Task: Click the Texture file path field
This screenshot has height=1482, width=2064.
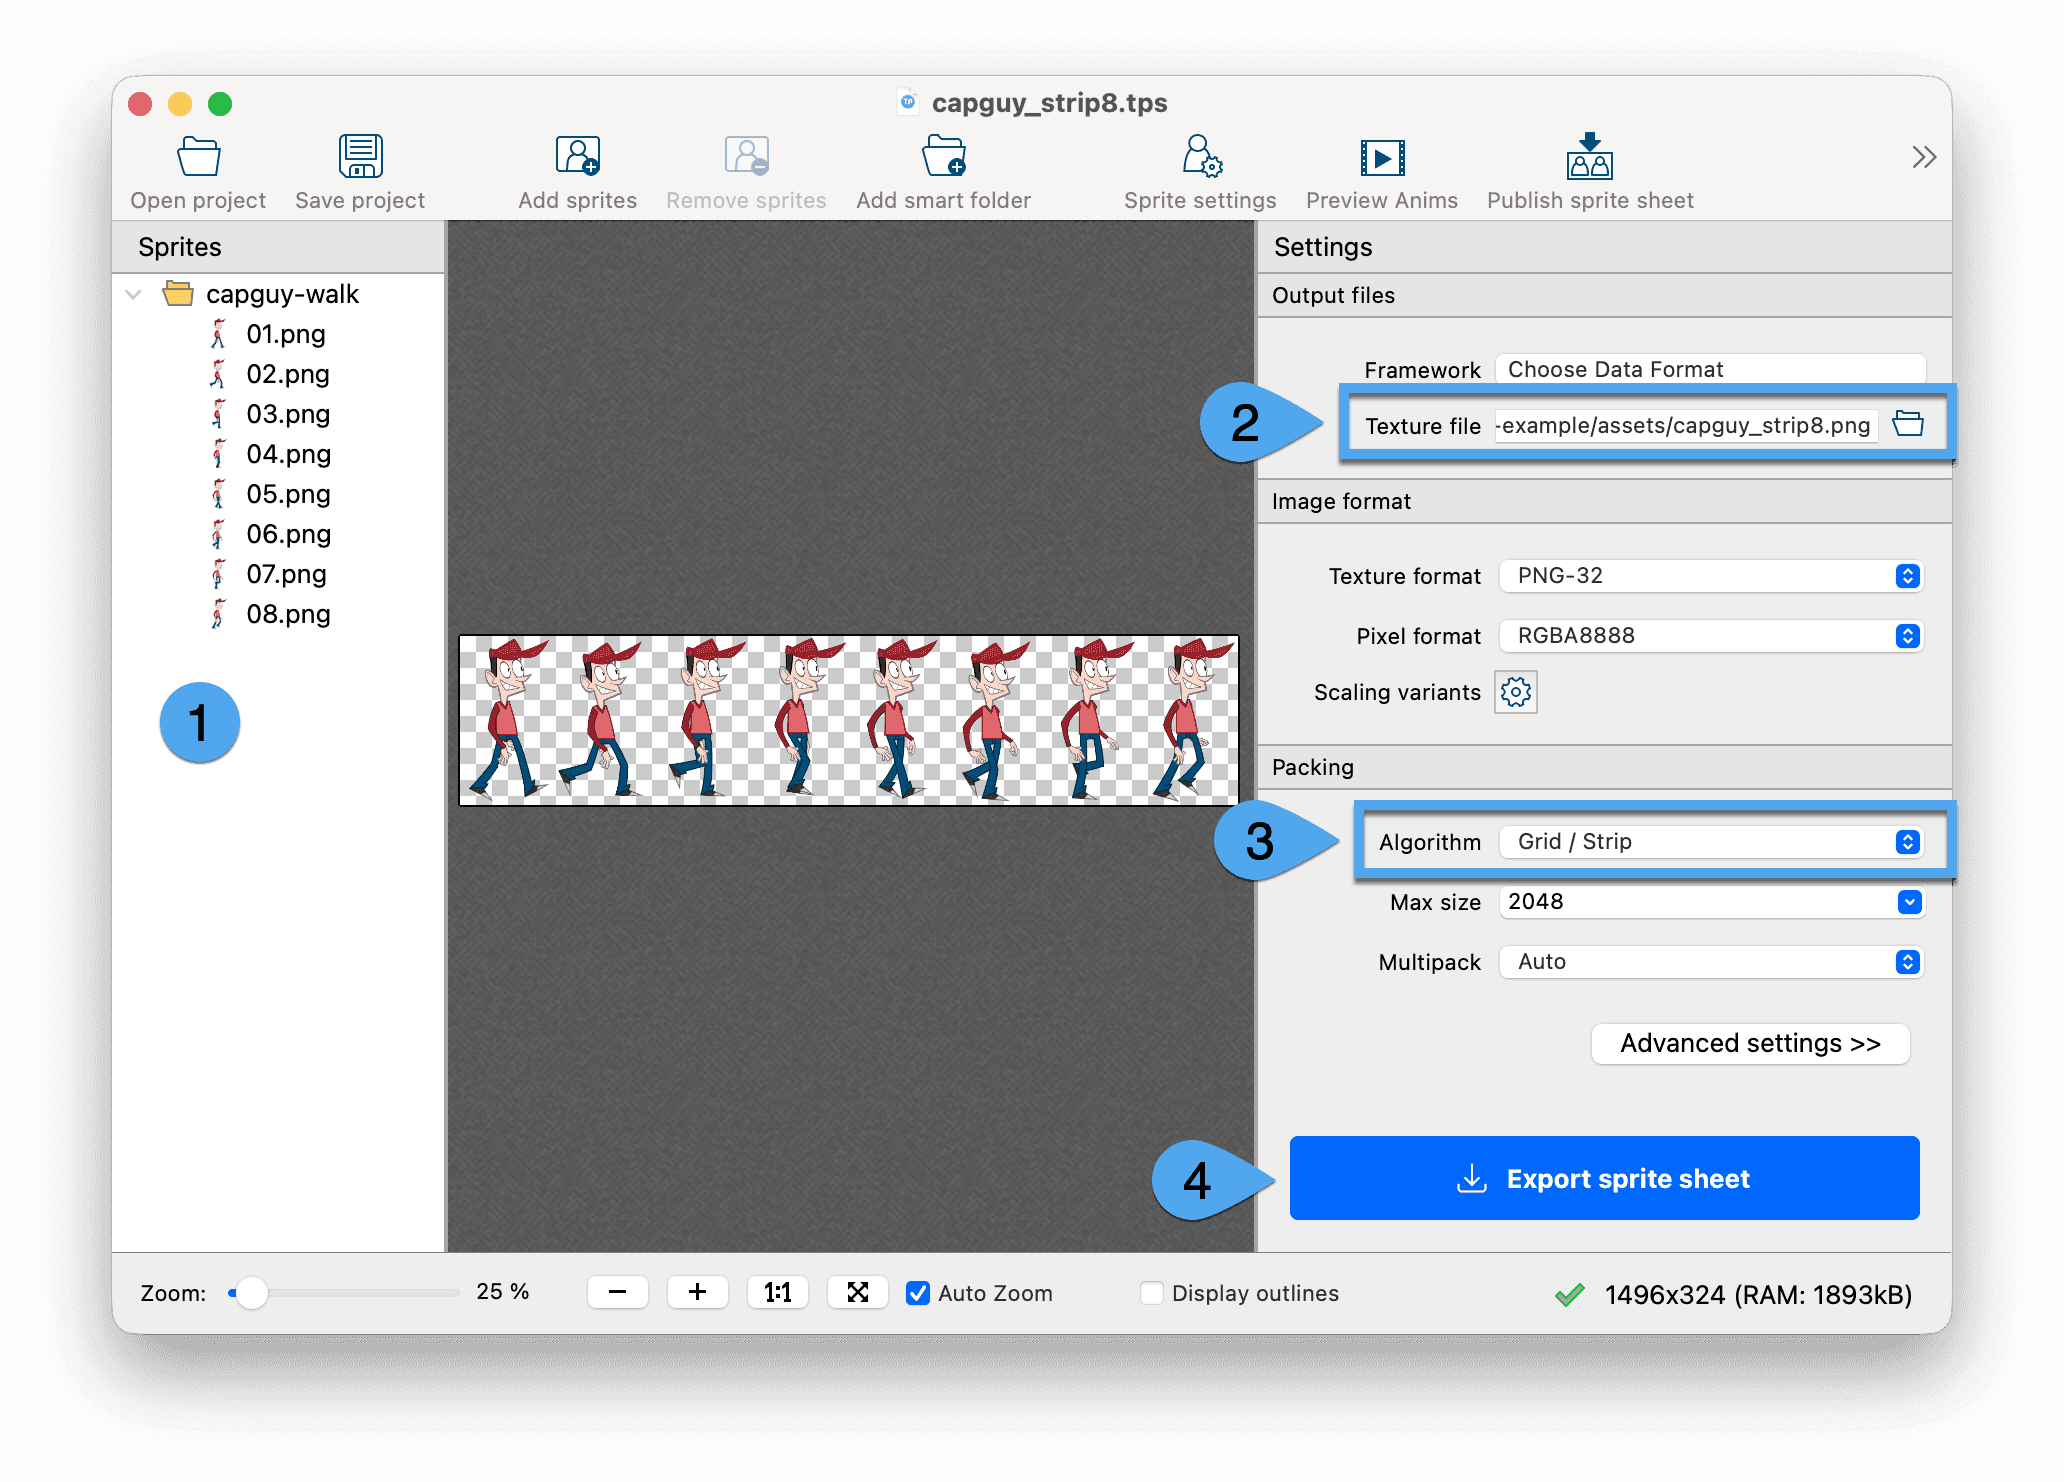Action: 1686,425
